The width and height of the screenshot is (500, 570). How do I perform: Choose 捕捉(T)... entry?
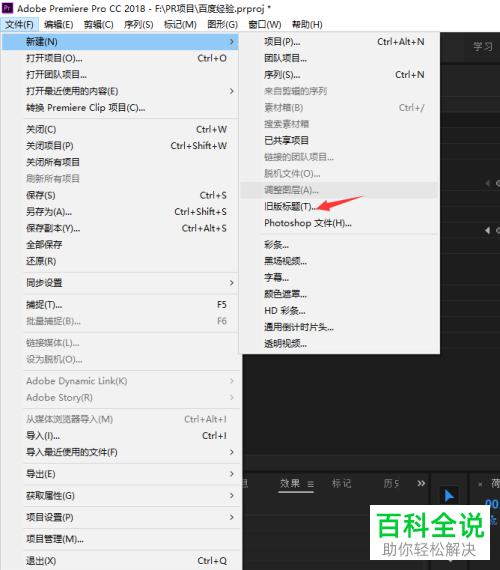click(x=120, y=305)
